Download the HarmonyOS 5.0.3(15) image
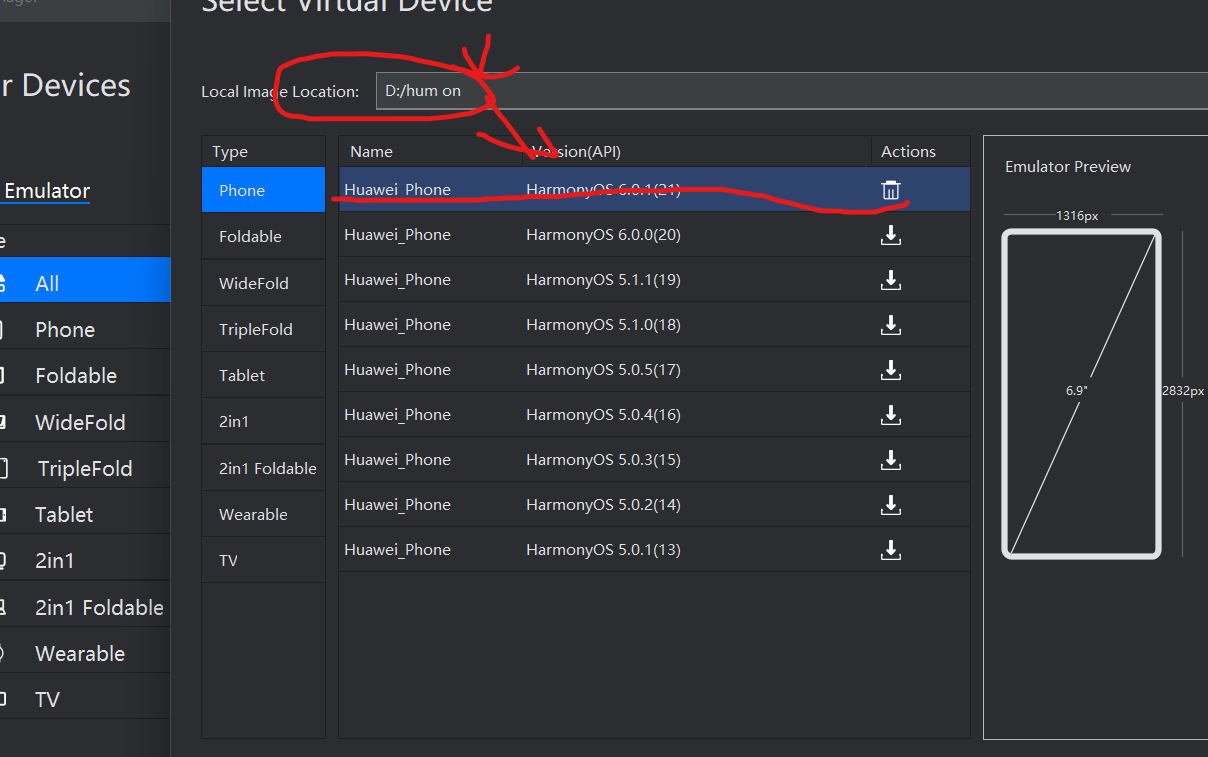This screenshot has width=1208, height=757. pyautogui.click(x=891, y=460)
